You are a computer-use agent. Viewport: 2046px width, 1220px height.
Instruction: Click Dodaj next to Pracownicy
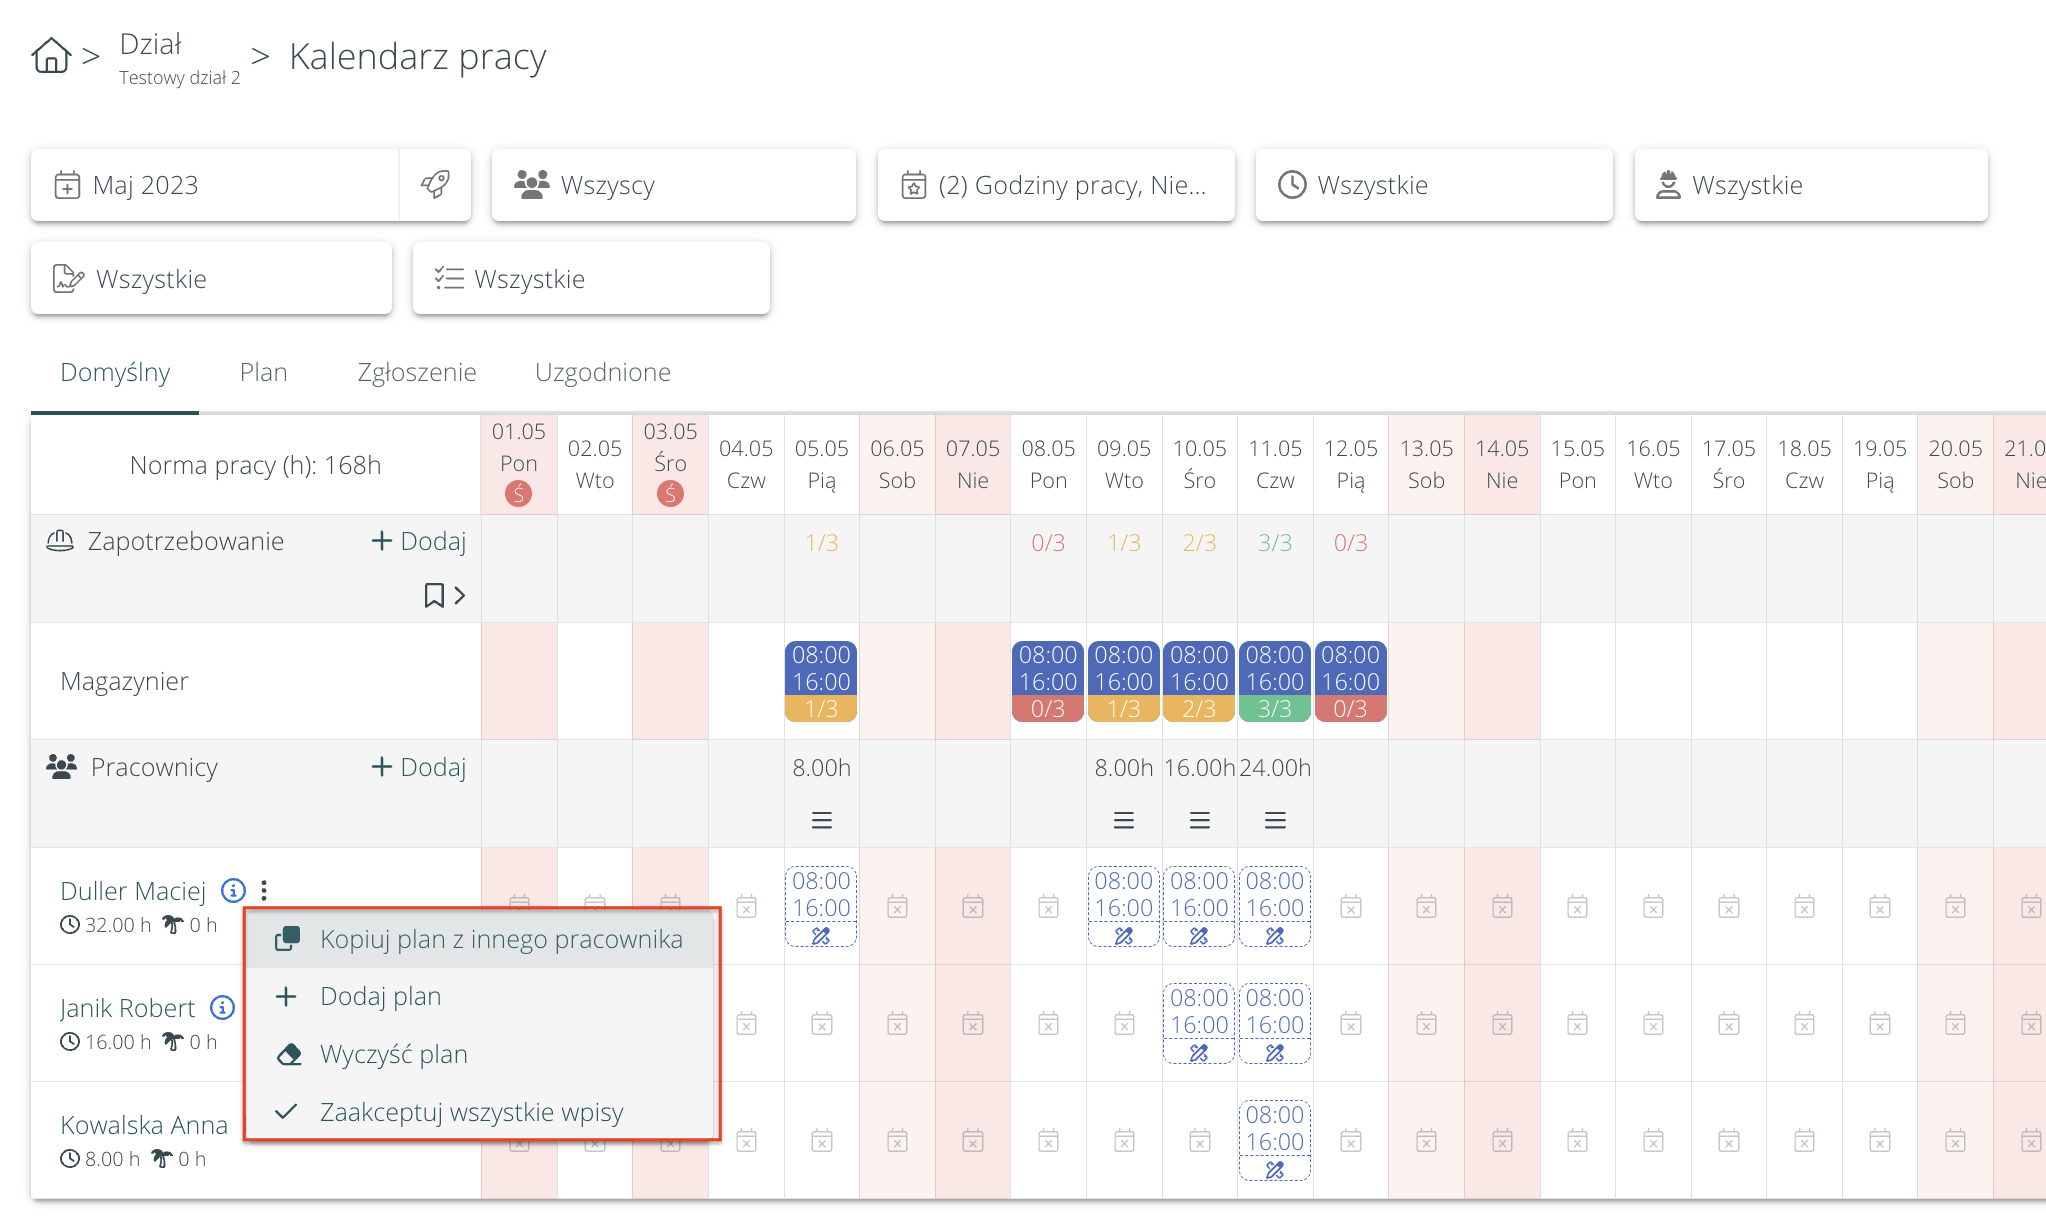419,767
